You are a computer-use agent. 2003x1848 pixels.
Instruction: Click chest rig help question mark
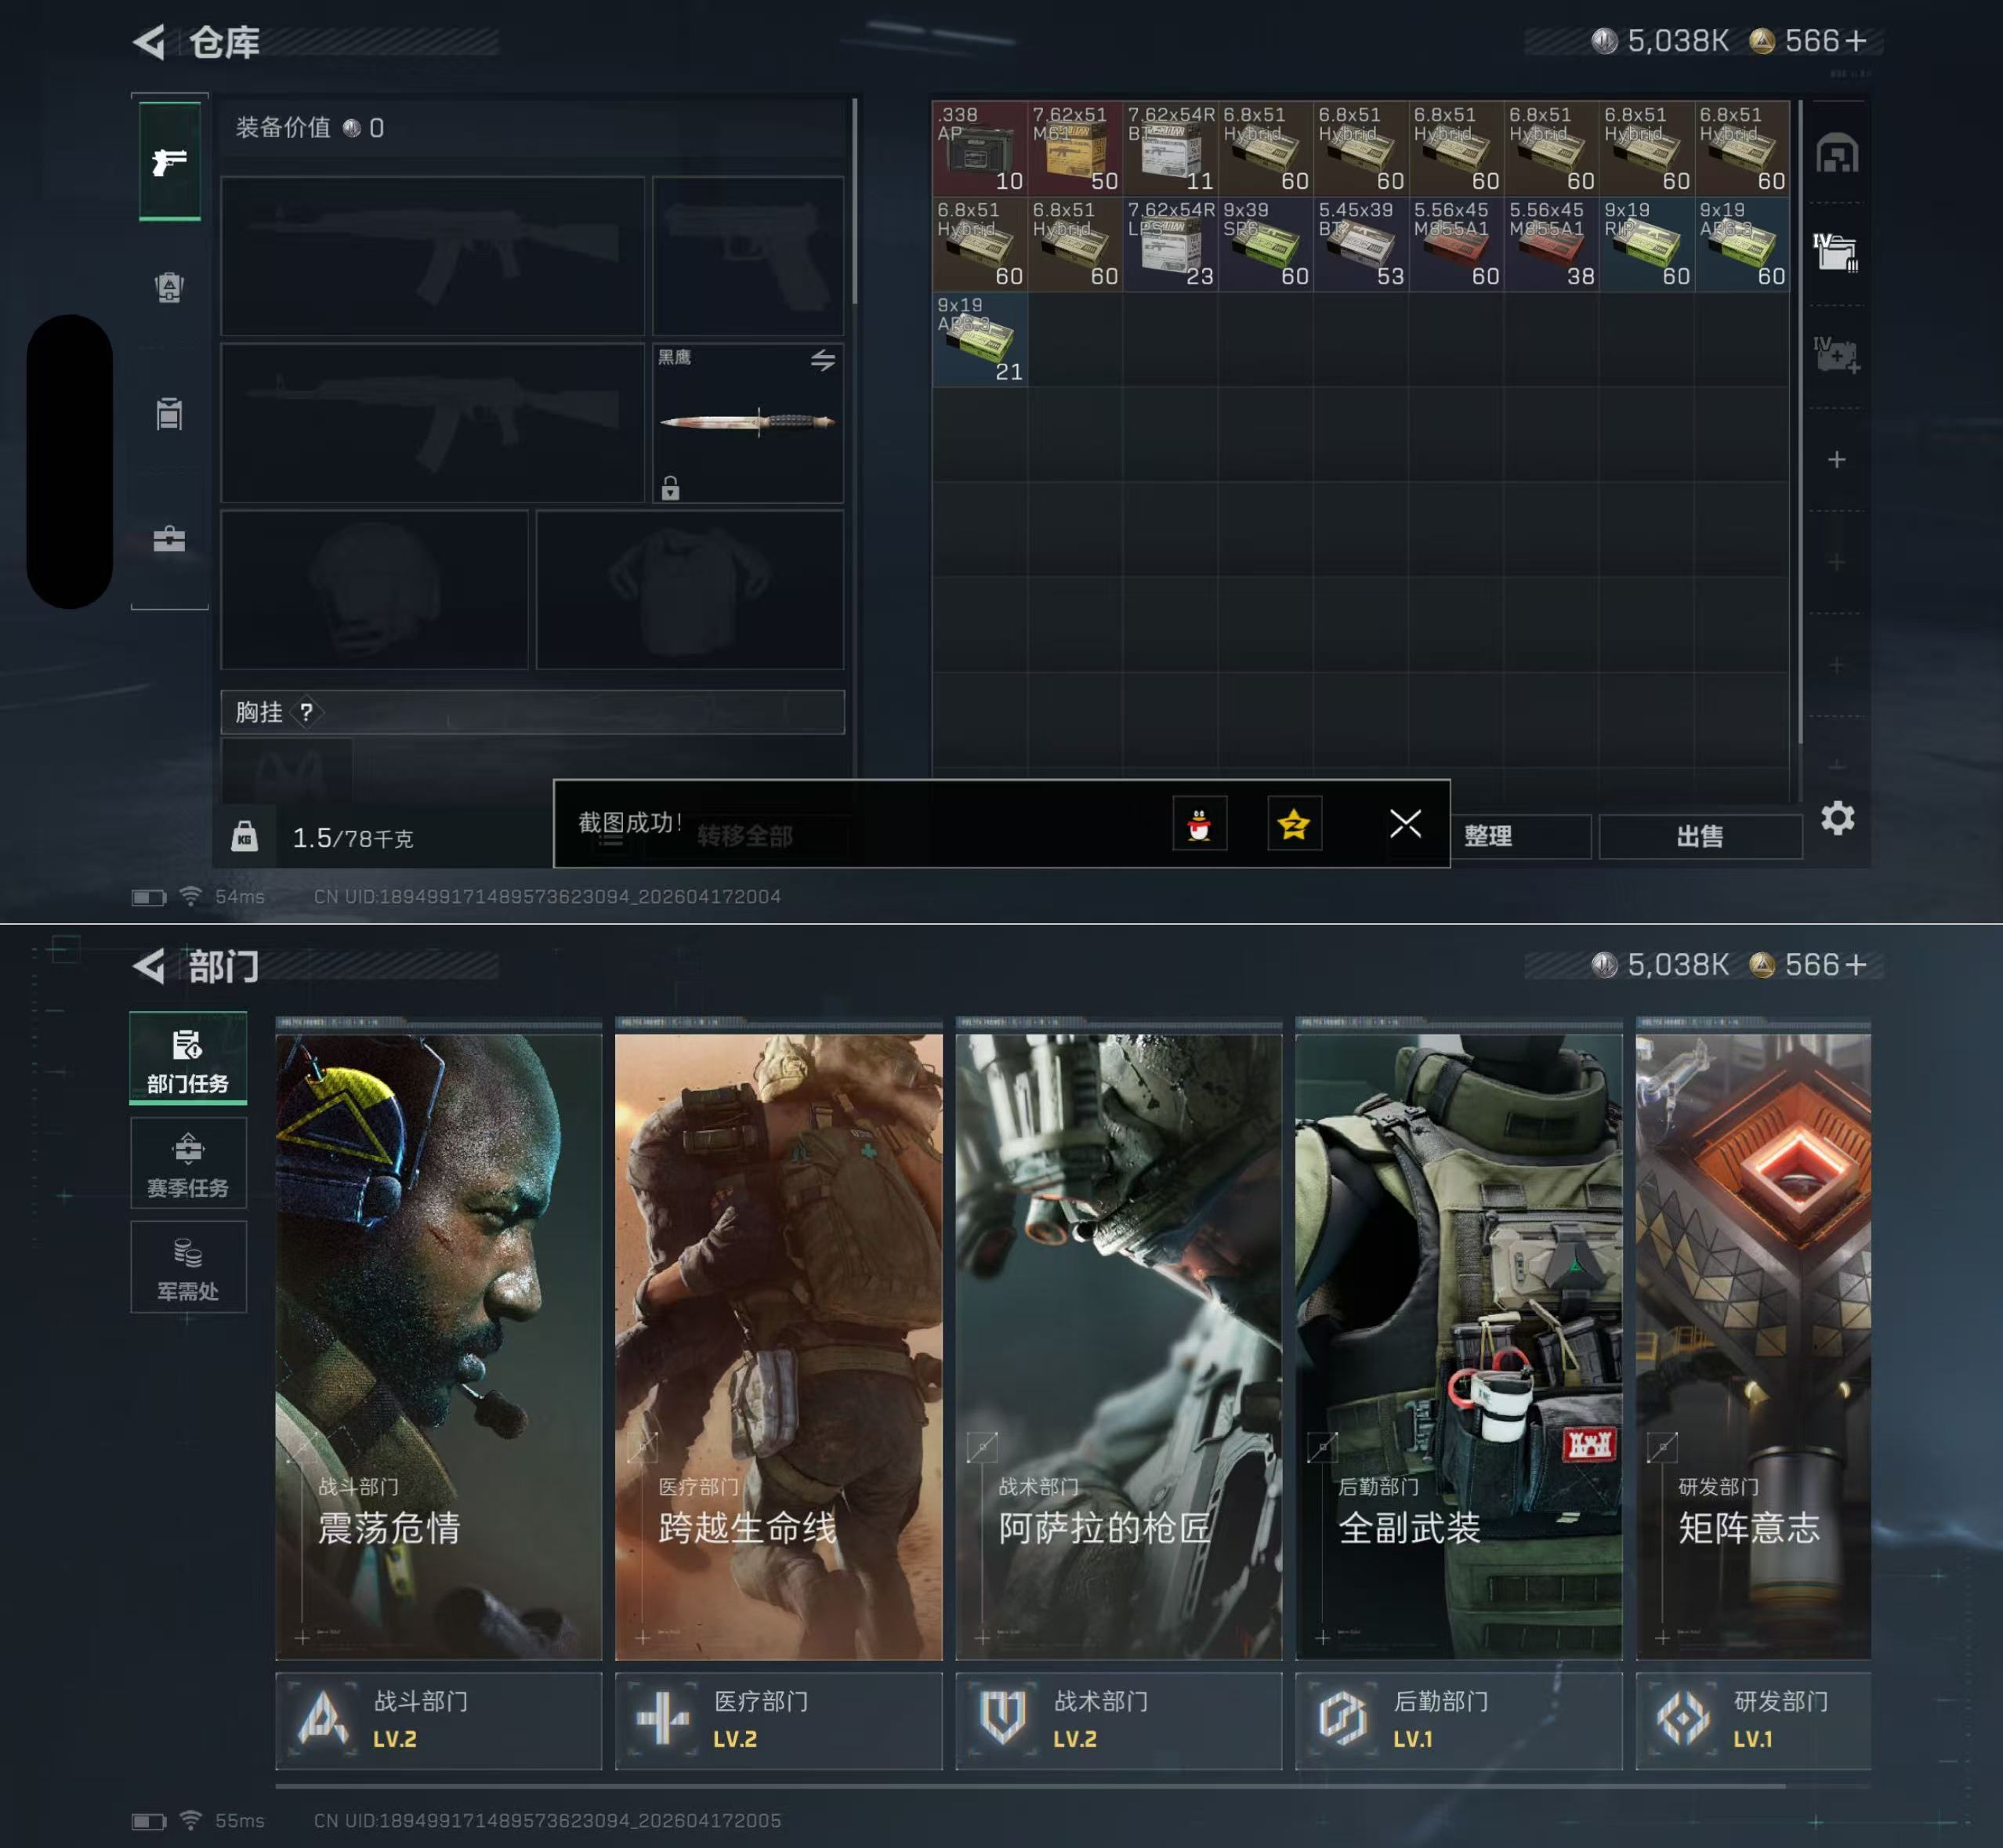(x=307, y=712)
